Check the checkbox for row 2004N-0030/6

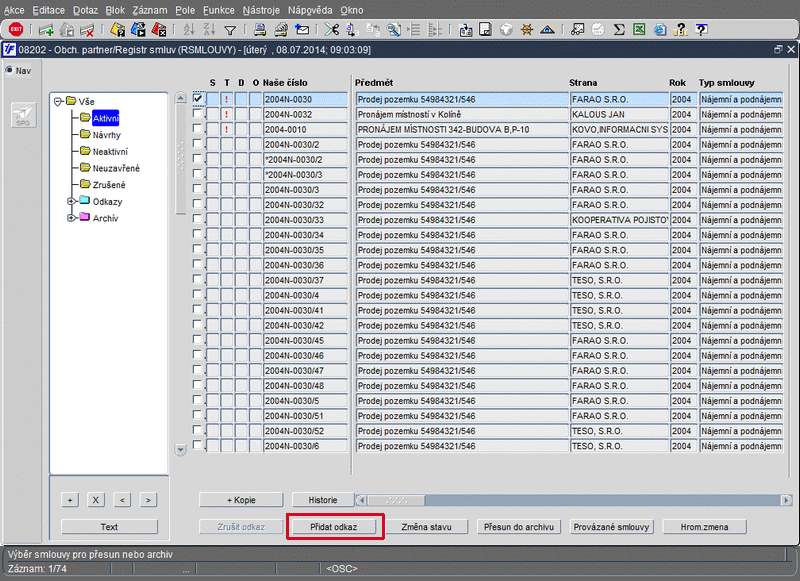pyautogui.click(x=197, y=445)
